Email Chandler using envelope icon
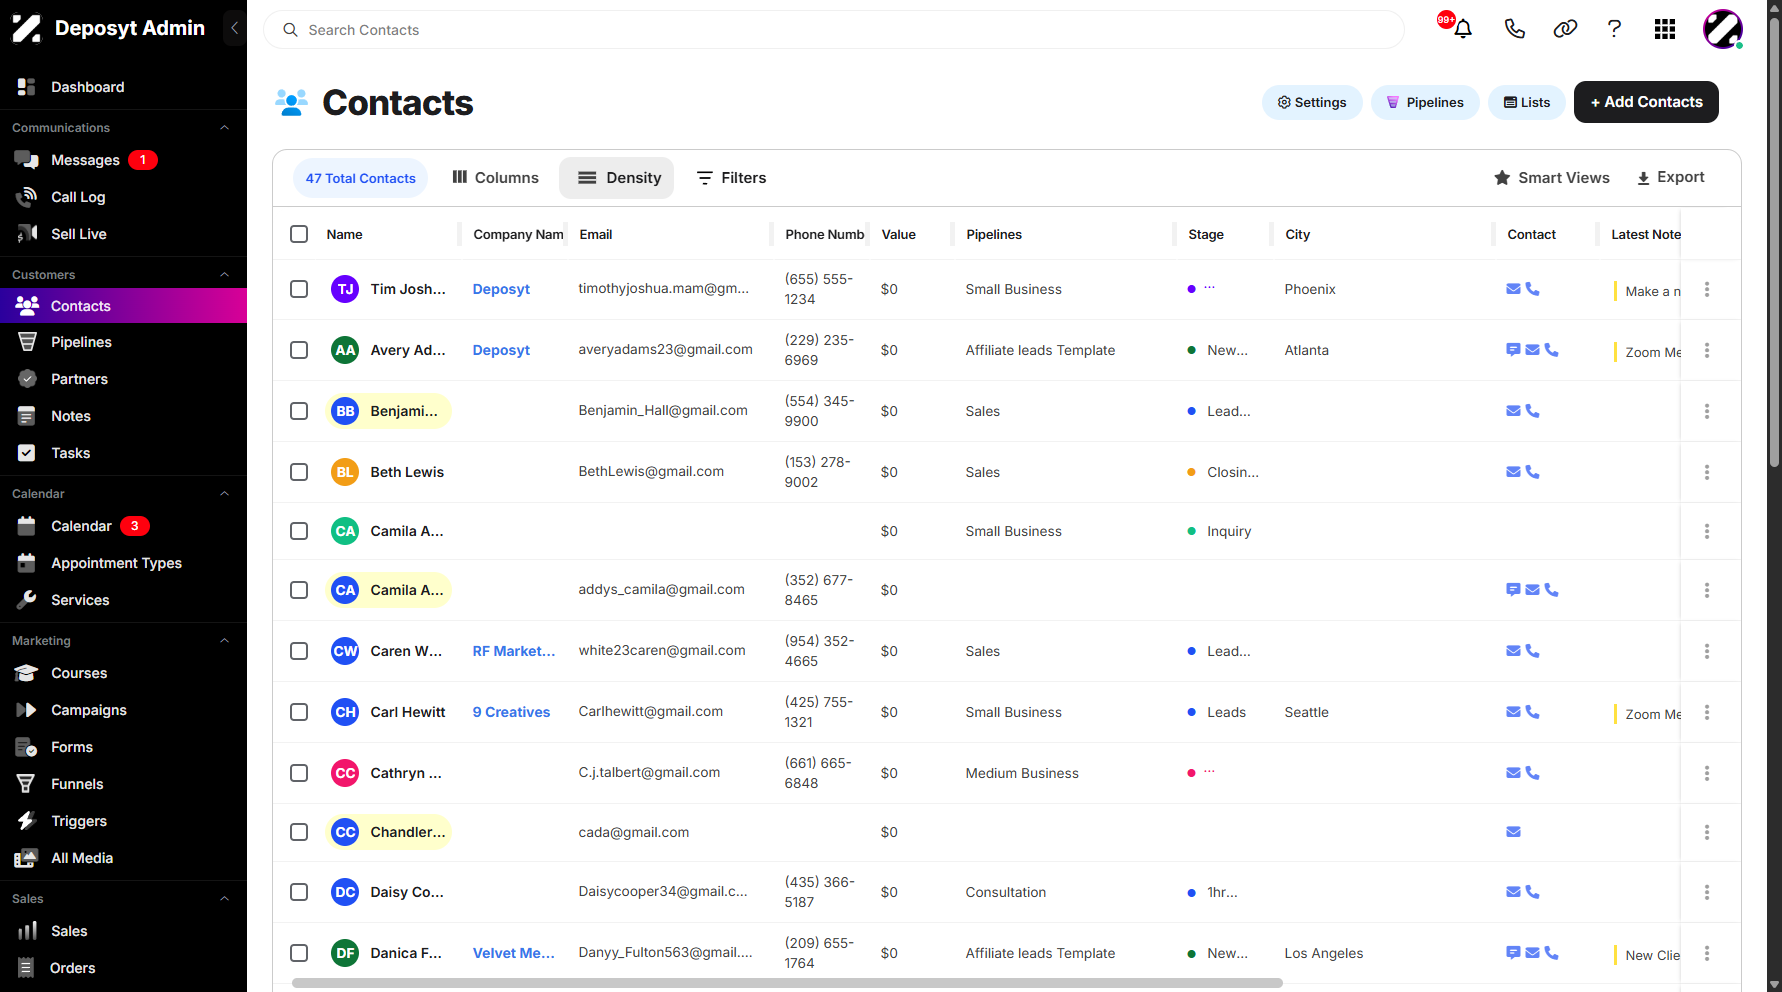 pos(1513,832)
